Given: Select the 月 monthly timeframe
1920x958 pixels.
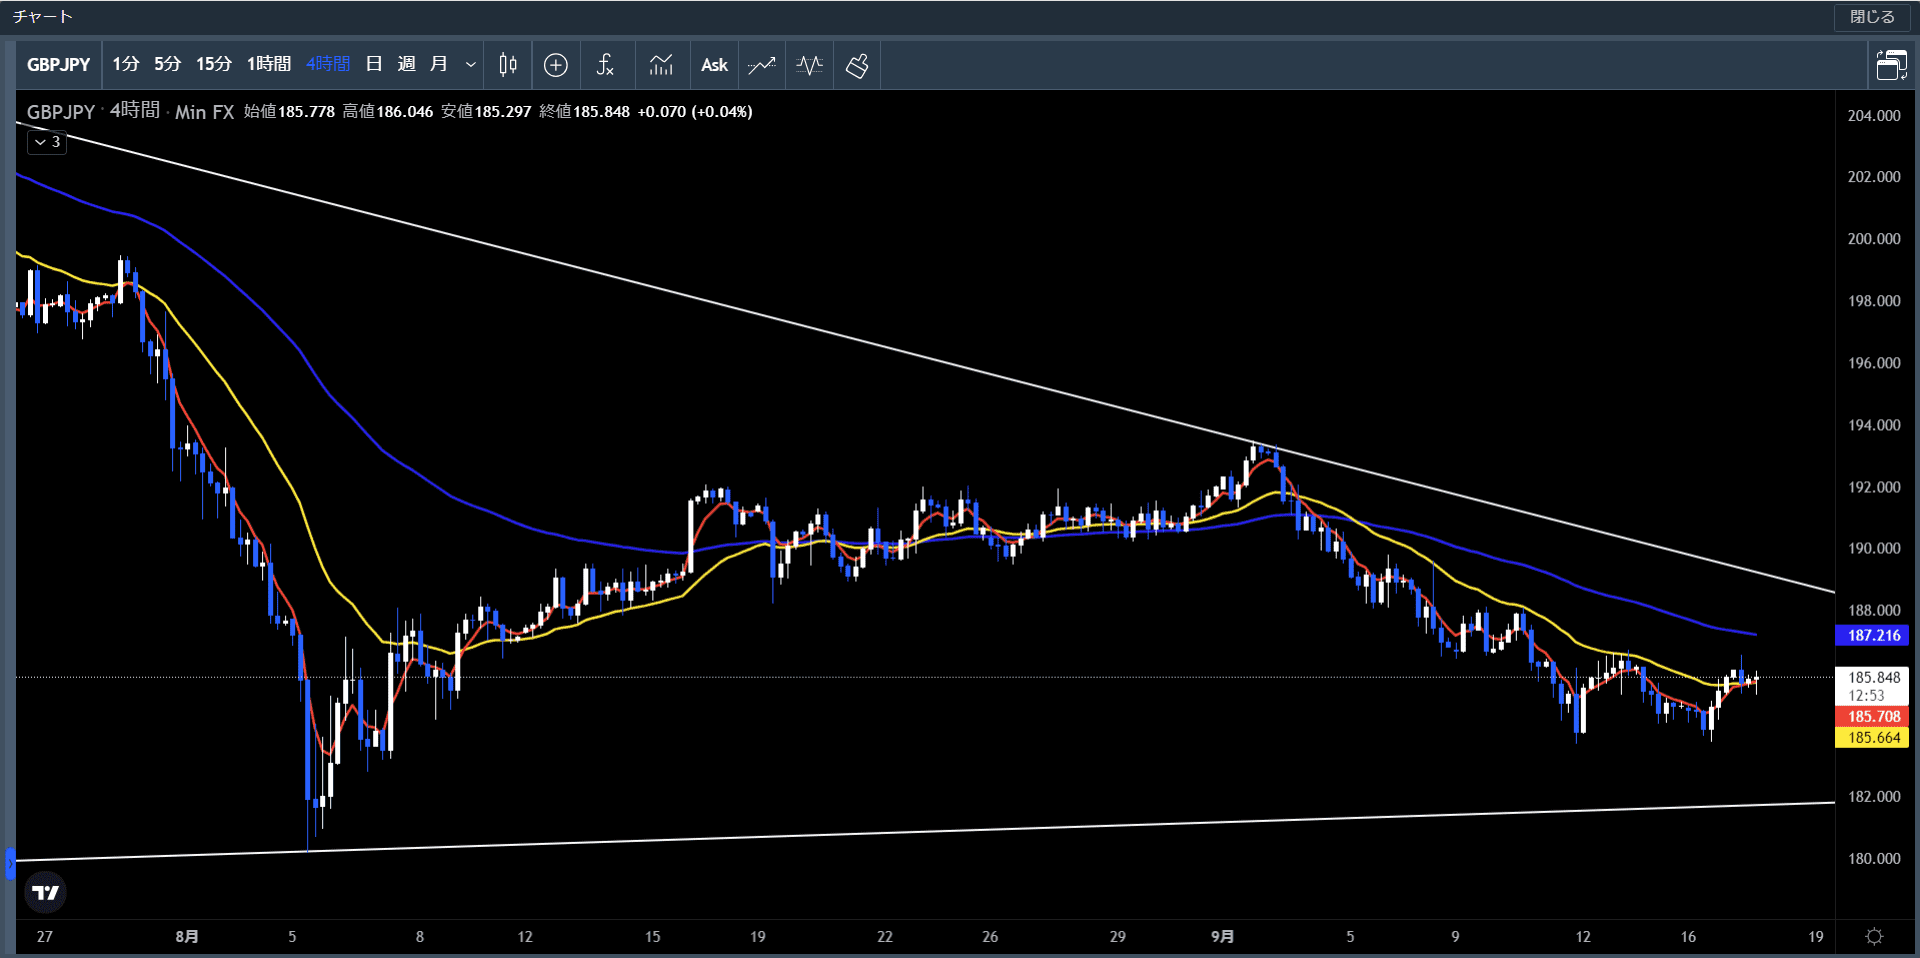Looking at the screenshot, I should click(438, 64).
